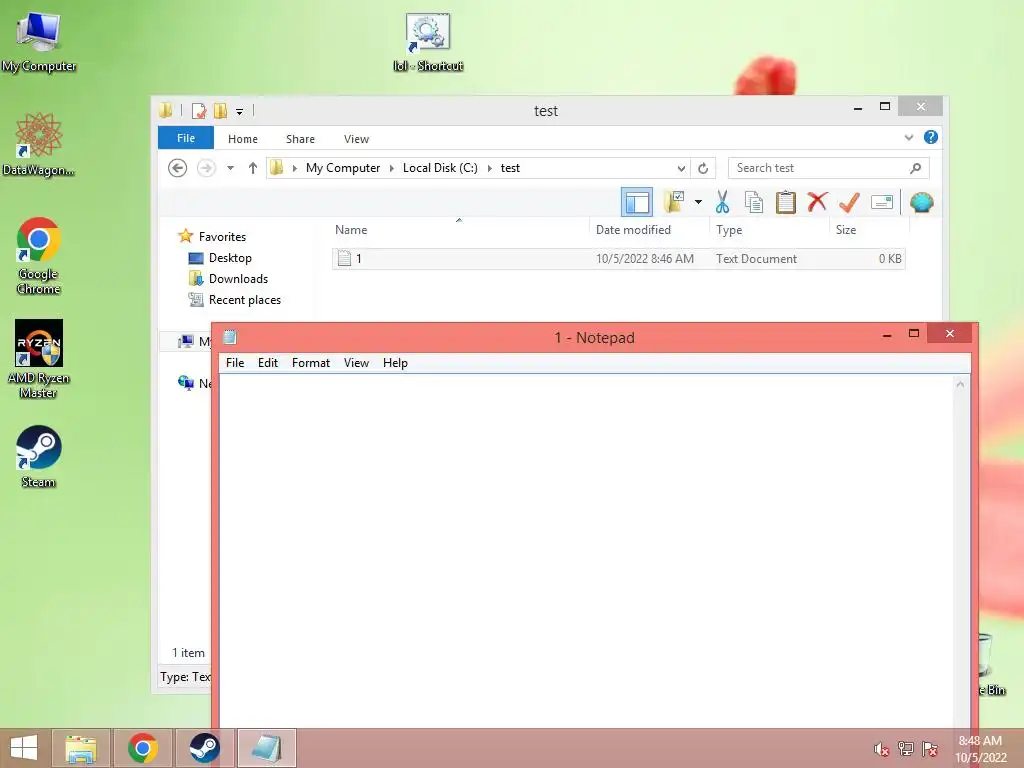The image size is (1024, 768).
Task: Click the muted volume tray icon
Action: coord(881,749)
